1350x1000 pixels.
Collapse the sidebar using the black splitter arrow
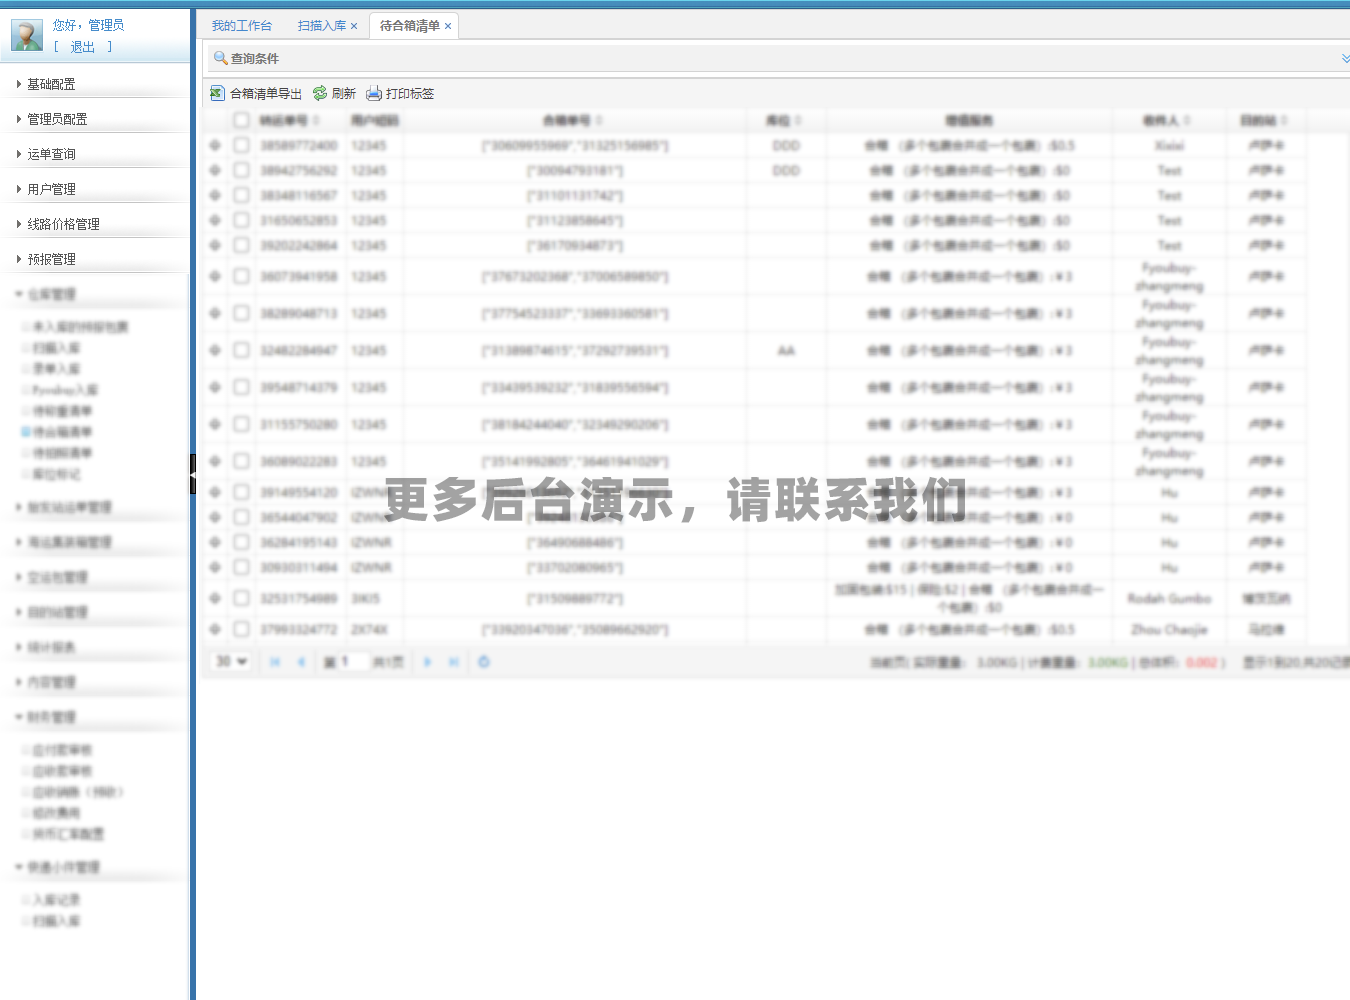(193, 474)
